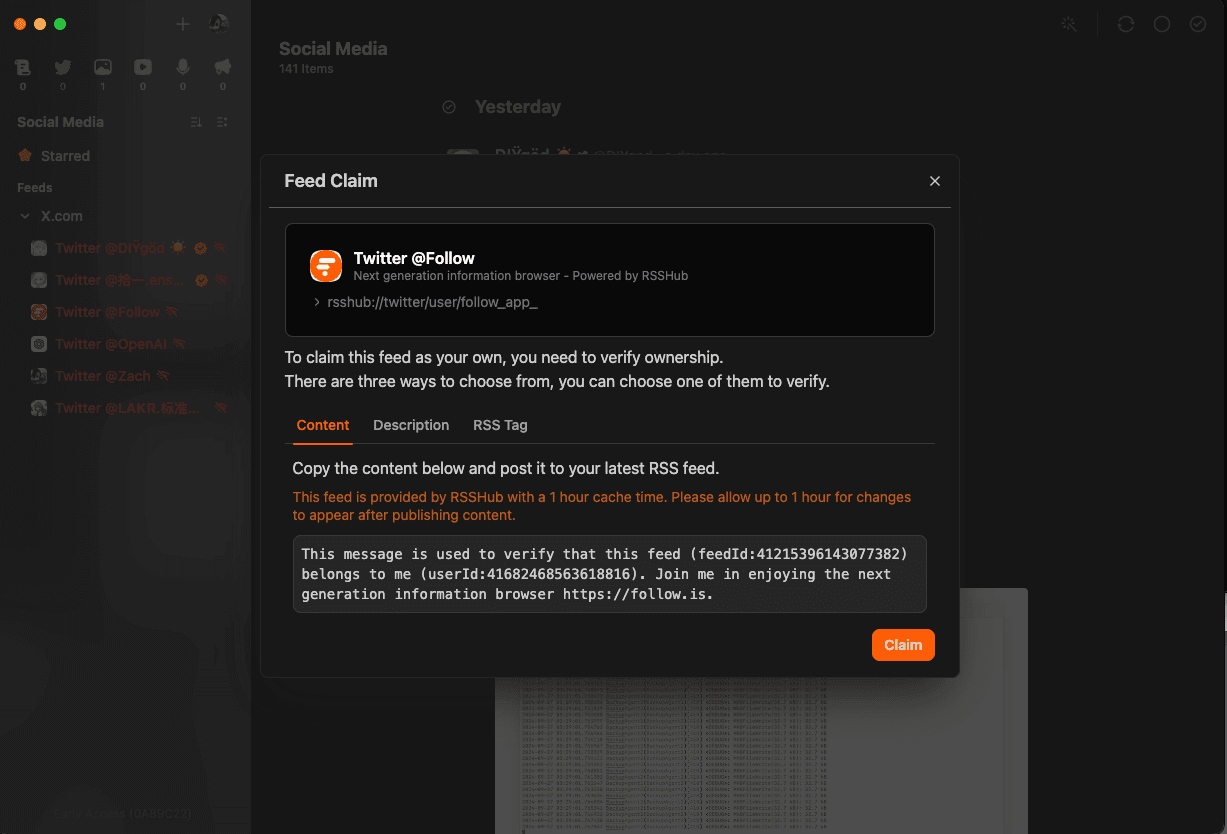
Task: Click the check circle beside Yesterday
Action: pos(449,107)
